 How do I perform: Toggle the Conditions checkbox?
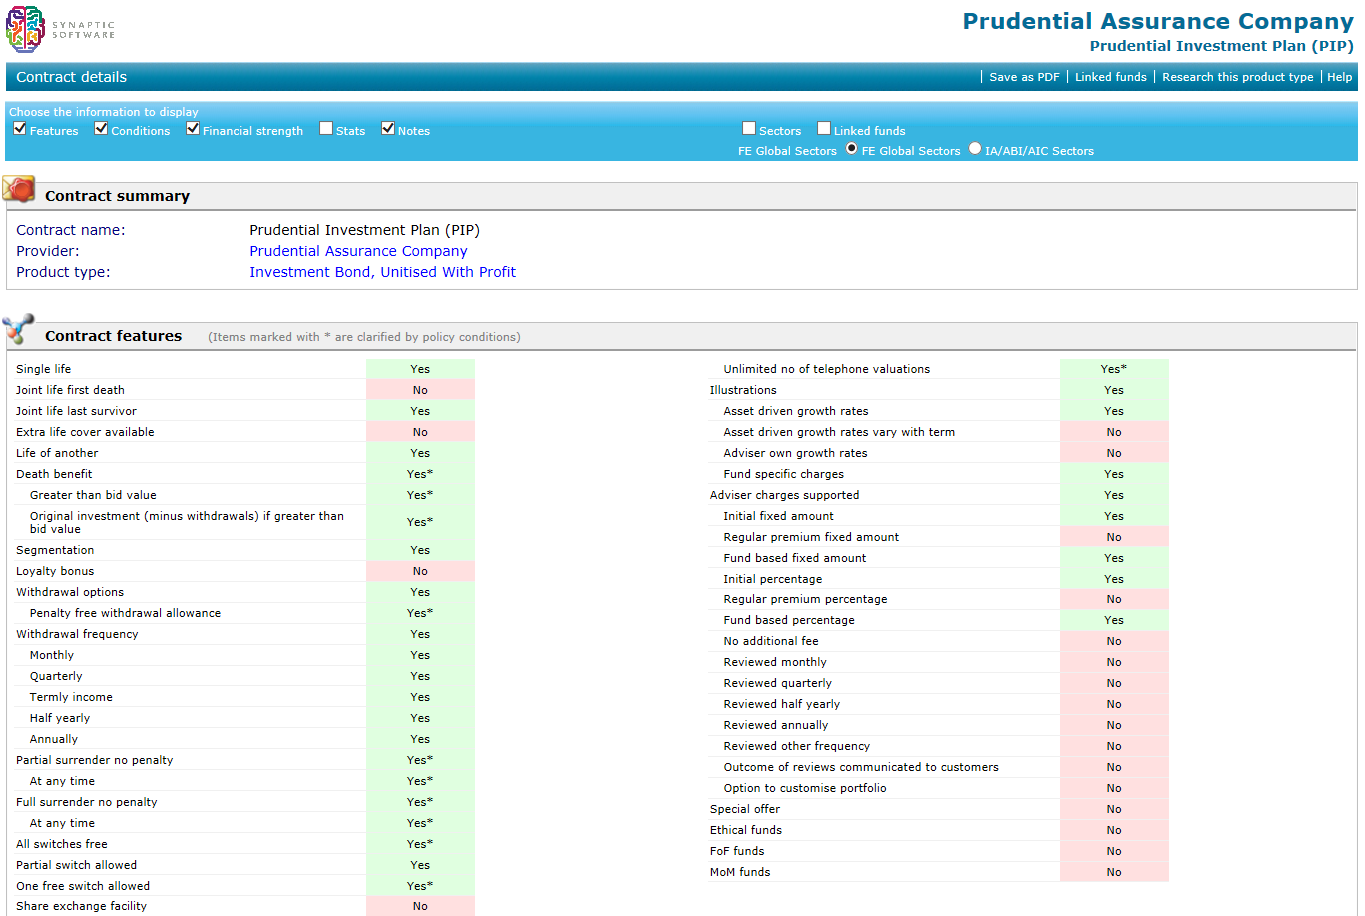point(101,128)
